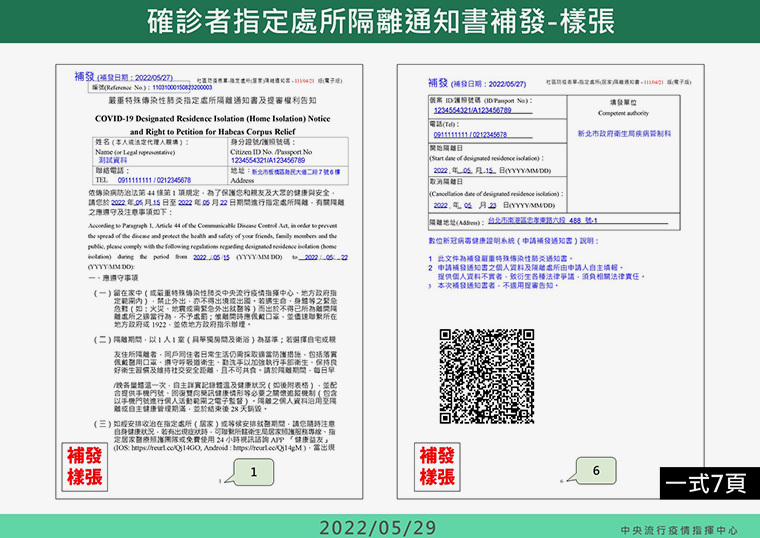
Task: Click the QR code on page 6
Action: click(x=487, y=377)
